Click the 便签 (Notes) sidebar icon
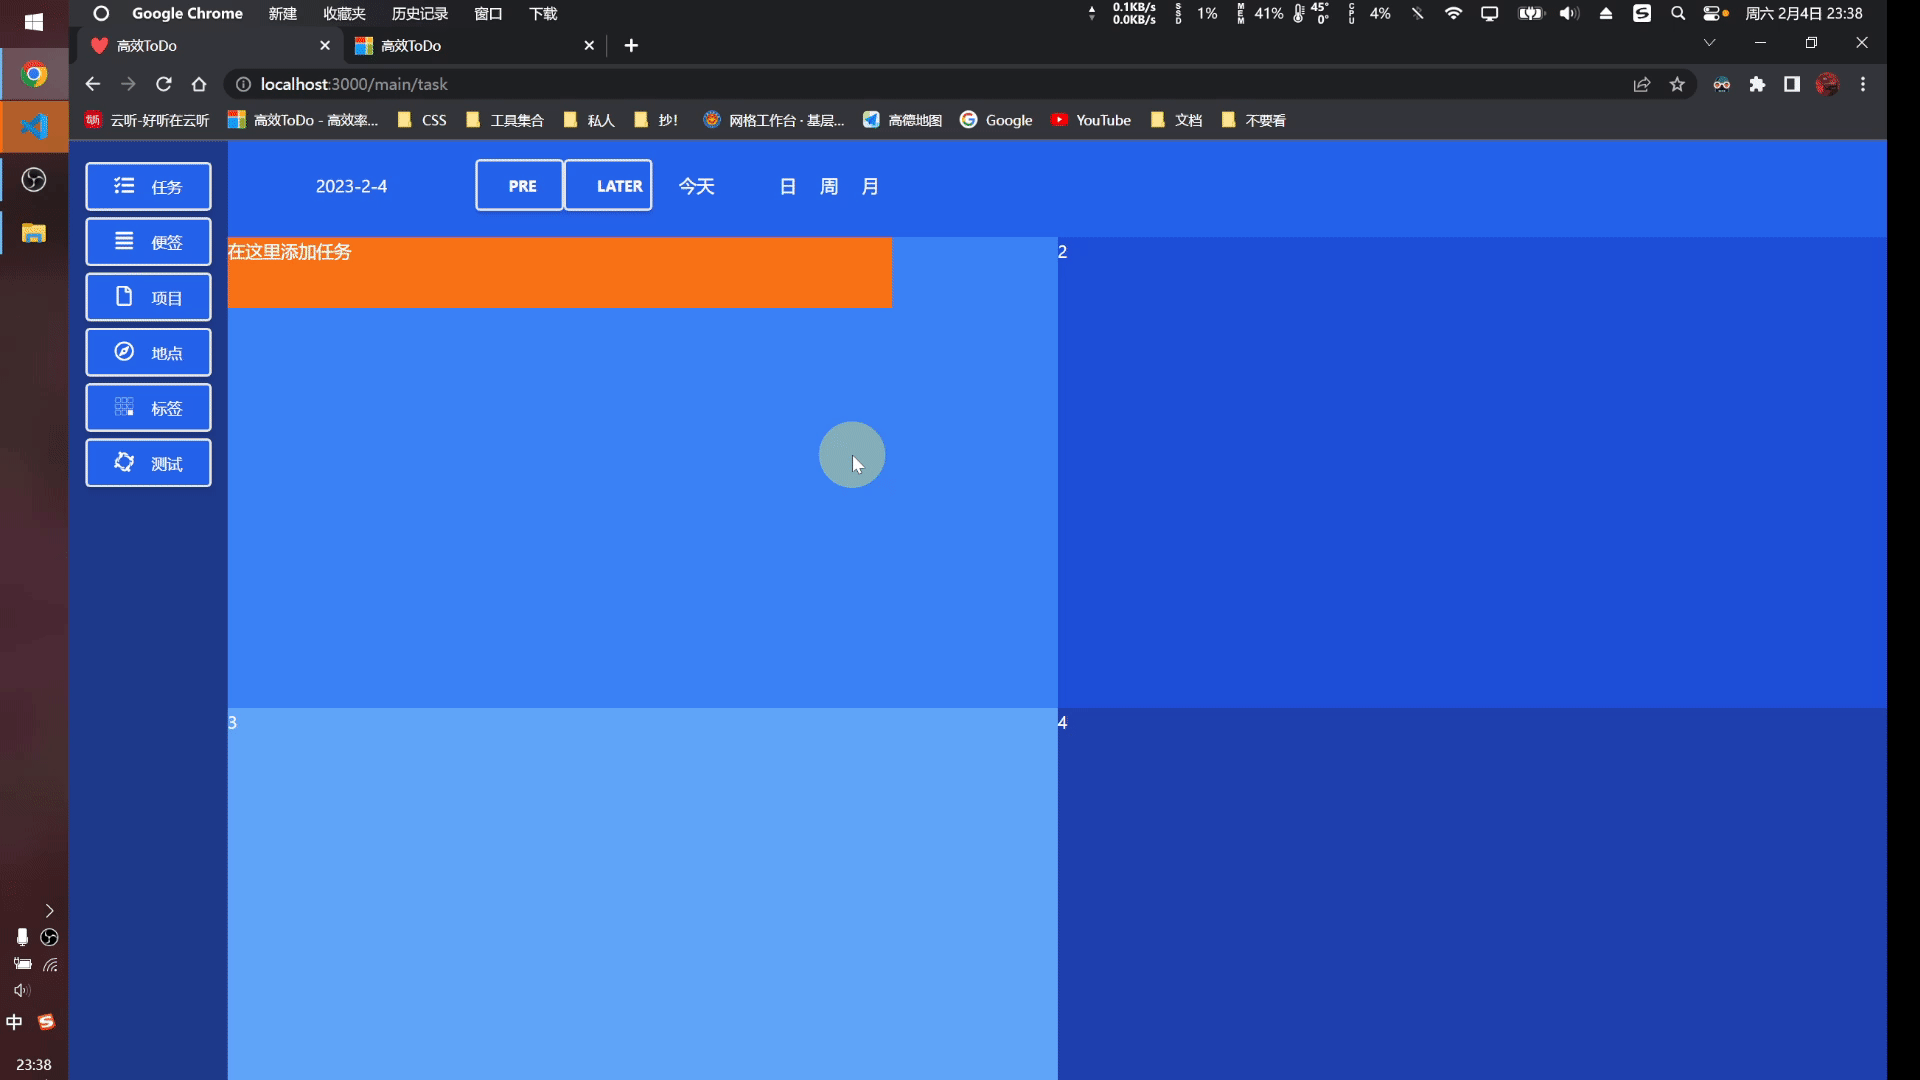1920x1080 pixels. click(148, 241)
